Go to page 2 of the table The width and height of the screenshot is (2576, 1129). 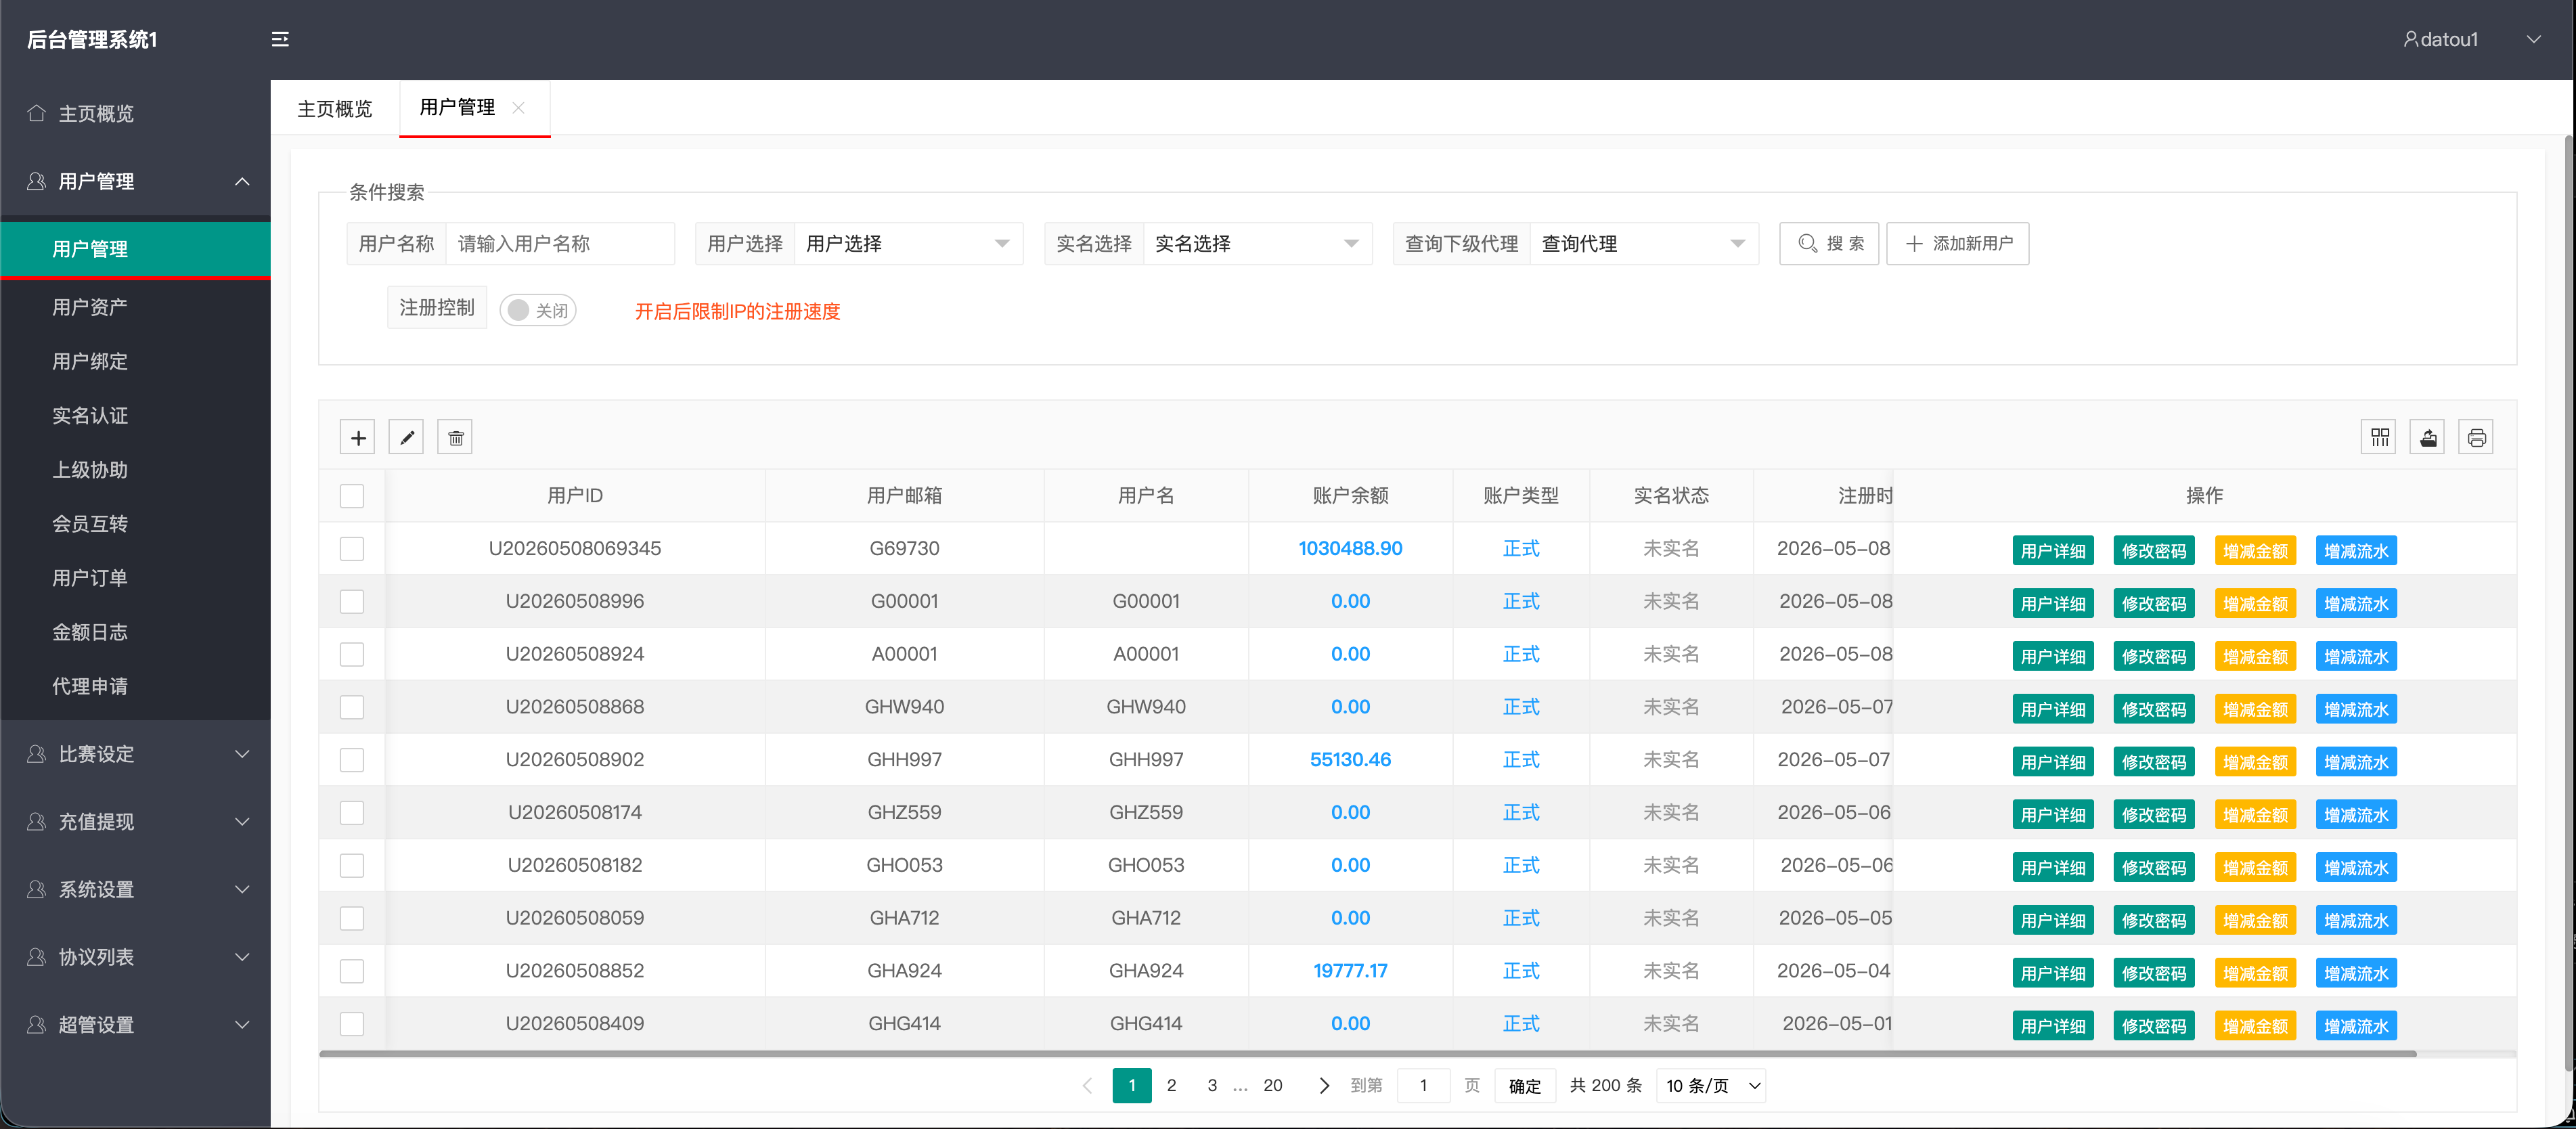pos(1172,1085)
